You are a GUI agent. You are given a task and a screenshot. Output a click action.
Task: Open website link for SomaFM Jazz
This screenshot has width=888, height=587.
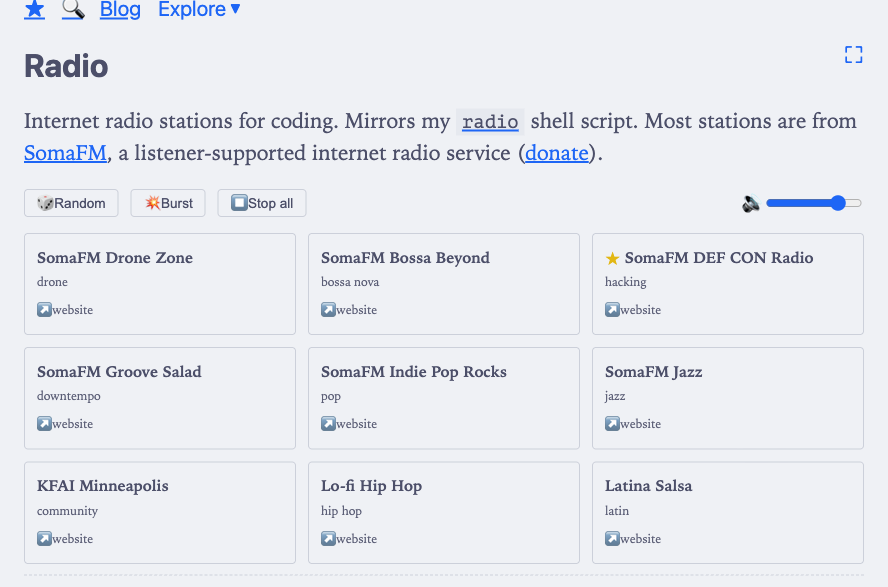click(x=633, y=423)
